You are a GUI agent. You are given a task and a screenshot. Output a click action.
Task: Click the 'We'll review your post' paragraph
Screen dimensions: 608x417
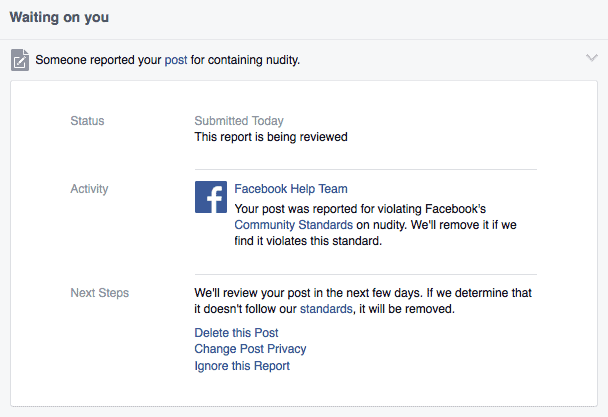coord(363,301)
